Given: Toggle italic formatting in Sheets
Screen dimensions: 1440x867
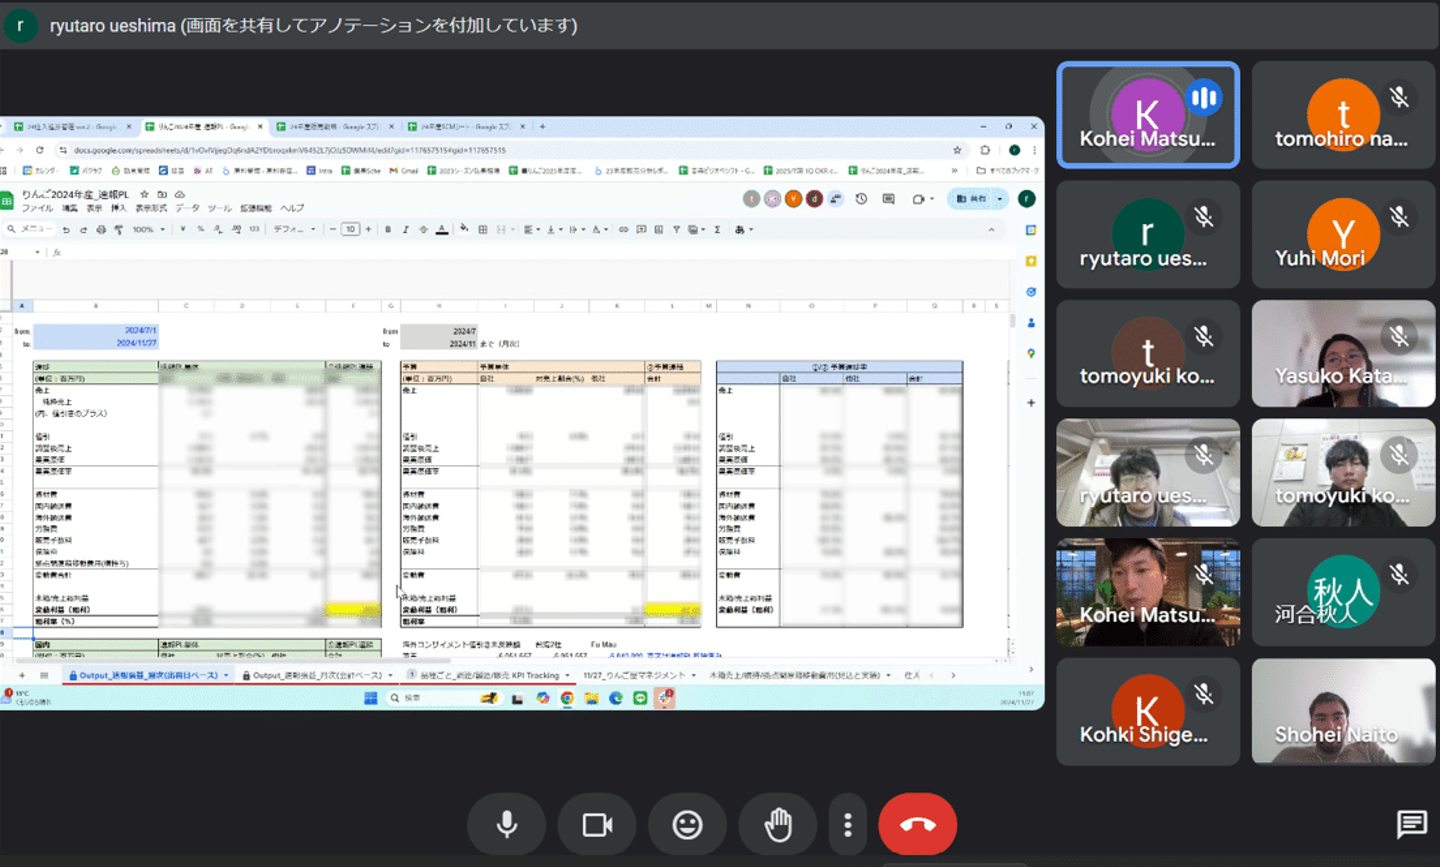Looking at the screenshot, I should point(405,230).
